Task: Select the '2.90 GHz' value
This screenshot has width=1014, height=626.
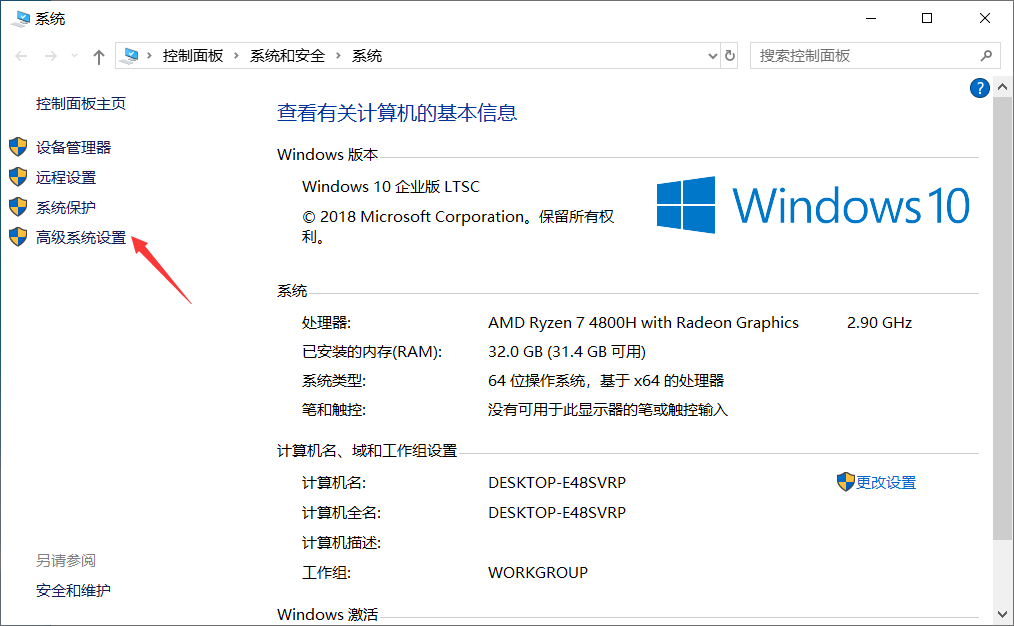Action: [x=879, y=323]
